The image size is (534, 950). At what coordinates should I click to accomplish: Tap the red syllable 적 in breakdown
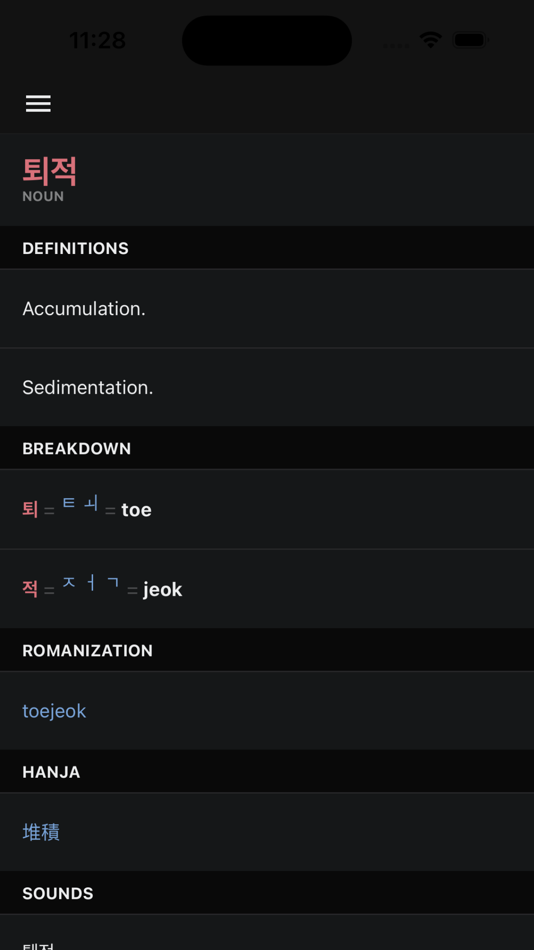[30, 589]
